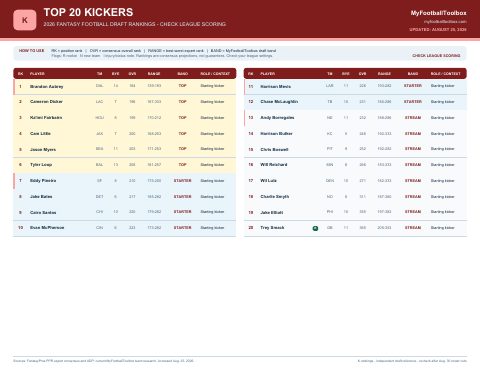Image resolution: width=480 pixels, height=371 pixels.
Task: Select Chris Boswell player name
Action: [274, 149]
